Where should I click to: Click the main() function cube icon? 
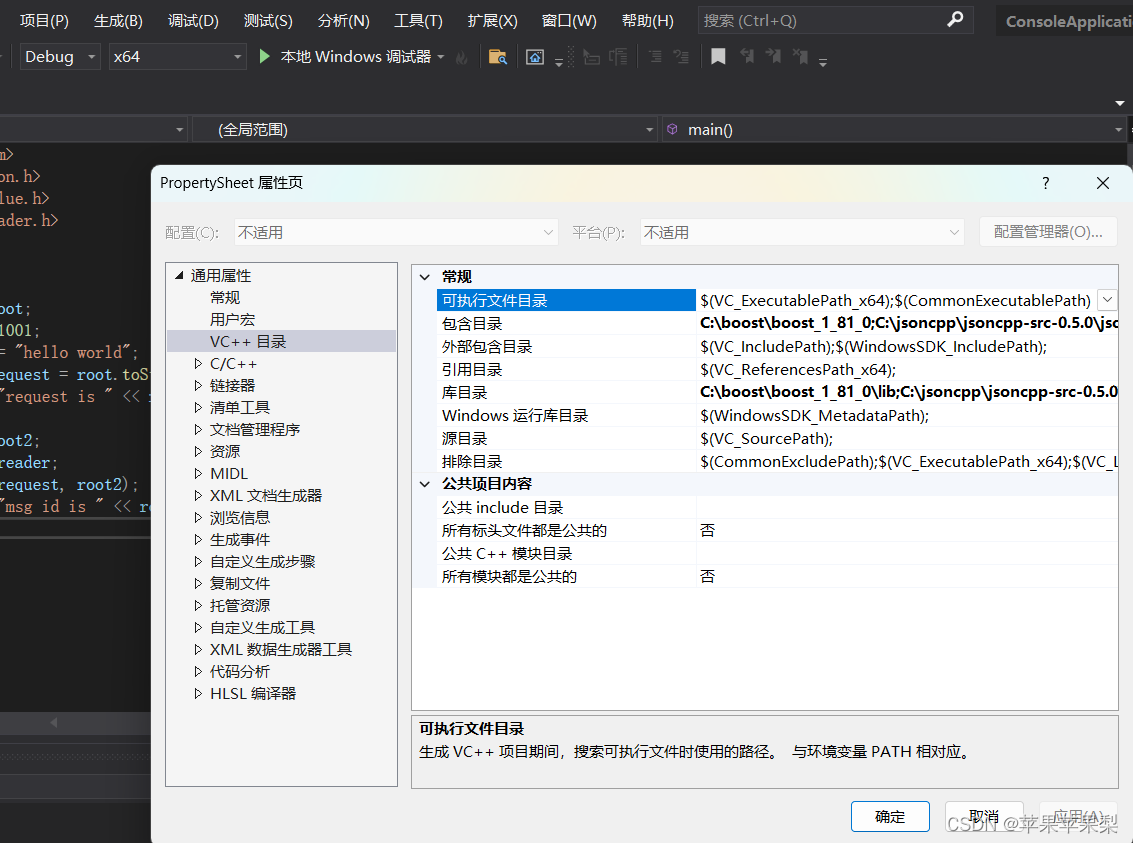[672, 129]
